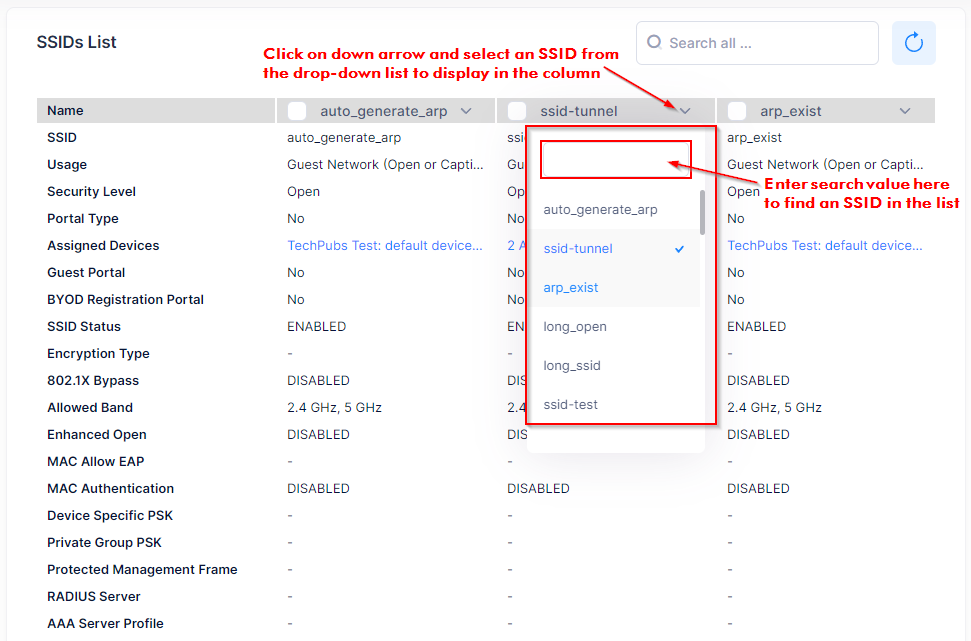Click the refresh icon button
The width and height of the screenshot is (971, 641).
(x=913, y=43)
